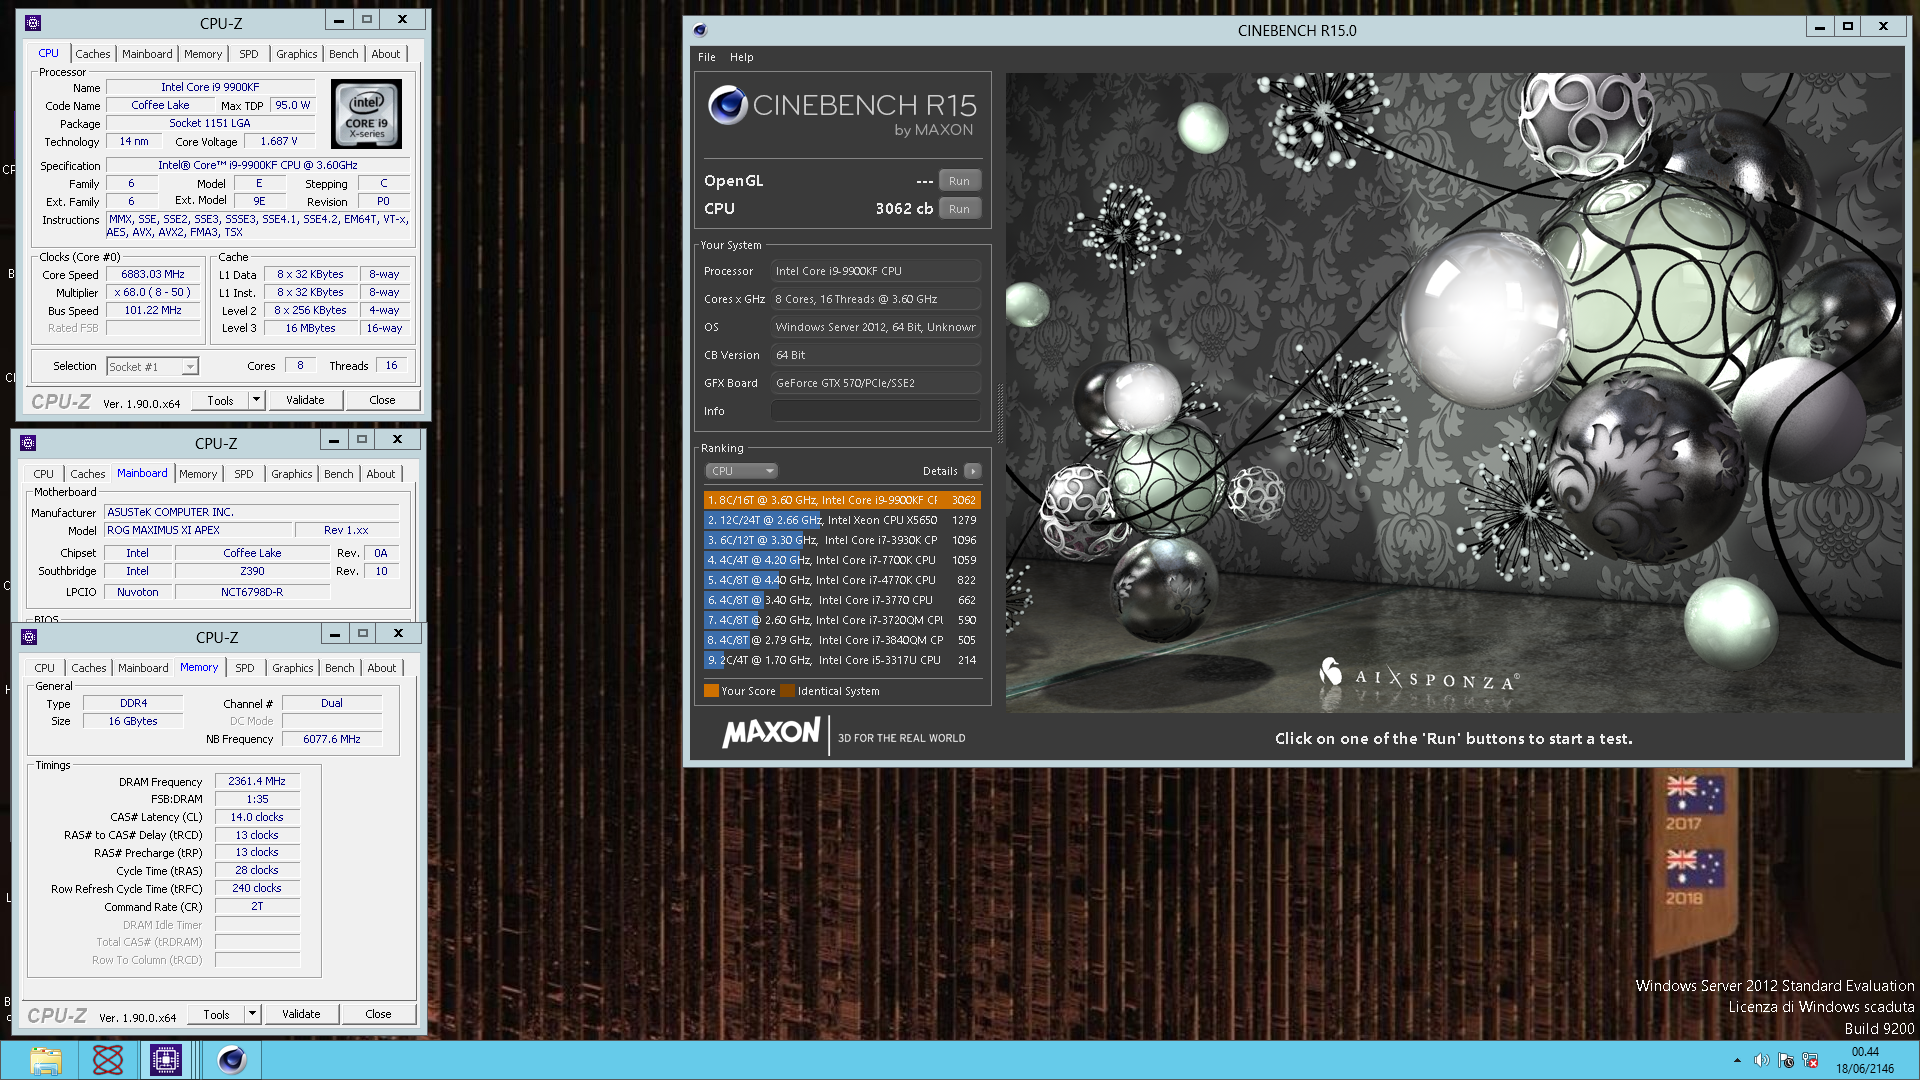1920x1080 pixels.
Task: Select ranking row 9 i5-3317U
Action: click(x=842, y=660)
